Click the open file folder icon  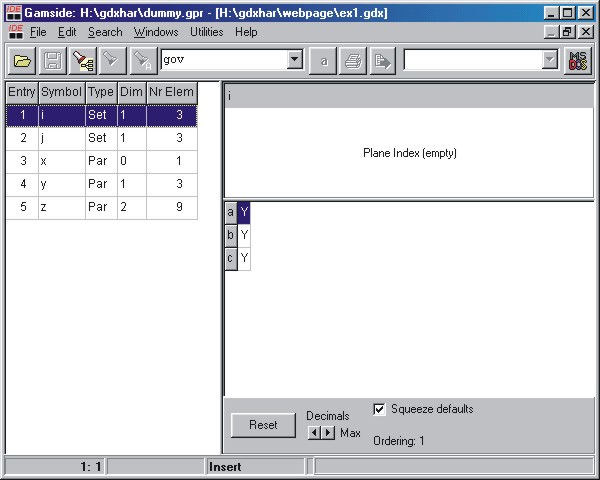(22, 62)
